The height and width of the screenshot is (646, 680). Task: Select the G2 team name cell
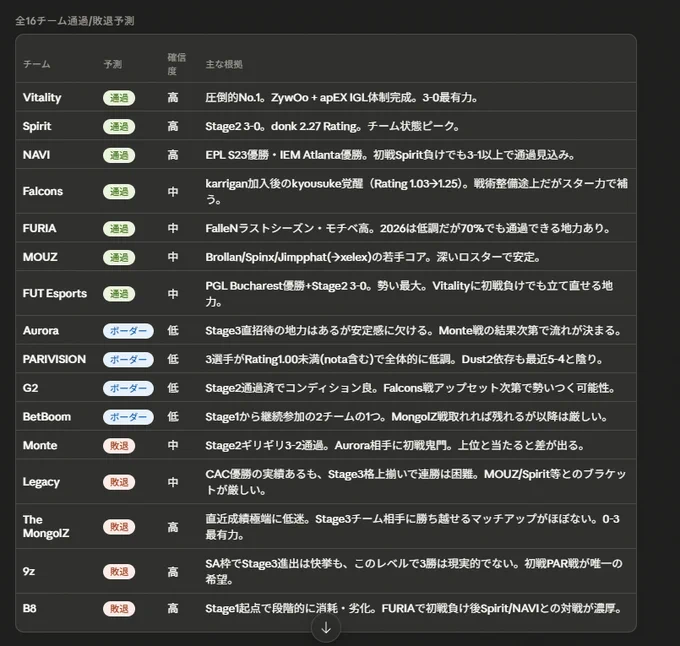[x=30, y=388]
